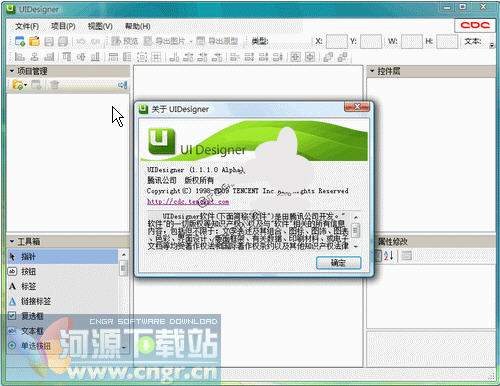
Task: Click the Redo arrow icon
Action: tap(95, 41)
